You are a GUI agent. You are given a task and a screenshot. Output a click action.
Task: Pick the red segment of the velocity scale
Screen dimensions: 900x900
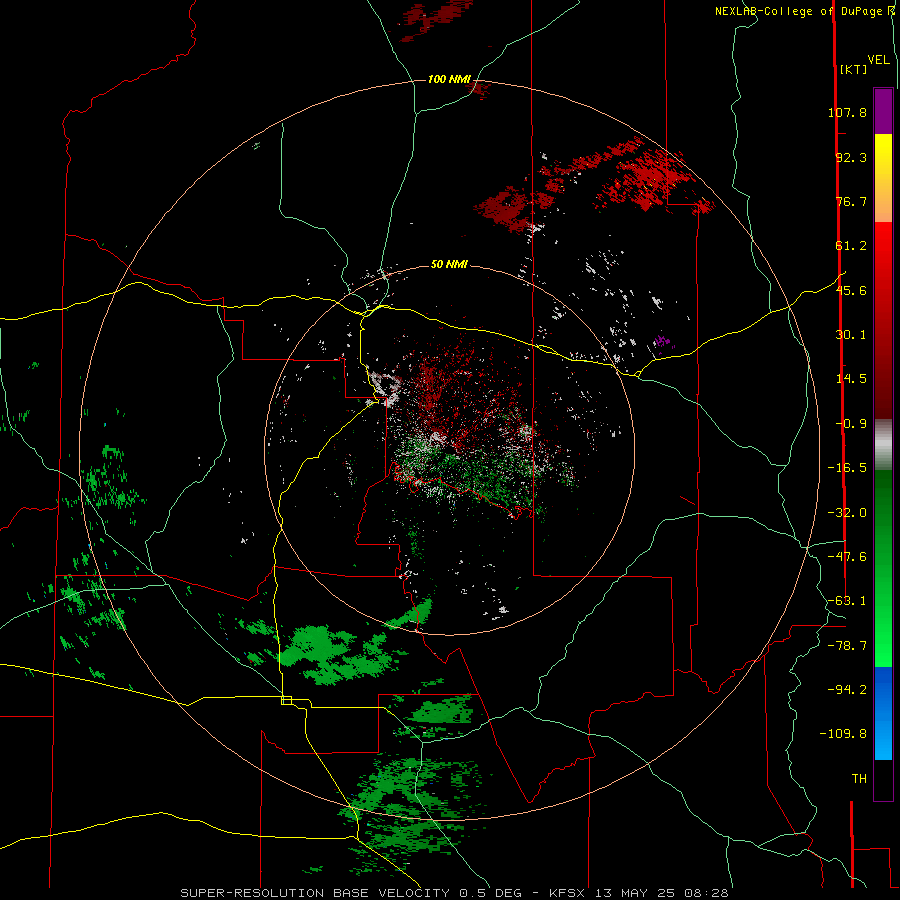point(883,320)
